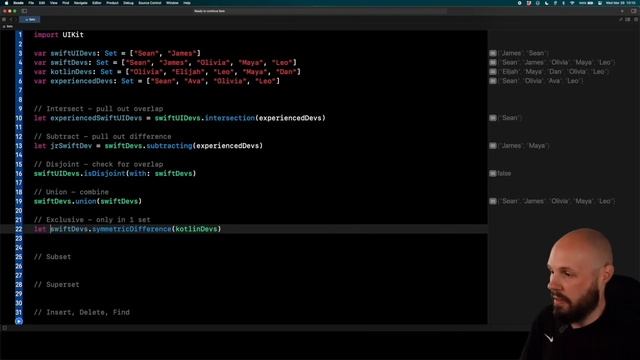The width and height of the screenshot is (640, 360).
Task: Open the Product menu
Action: click(112, 3)
